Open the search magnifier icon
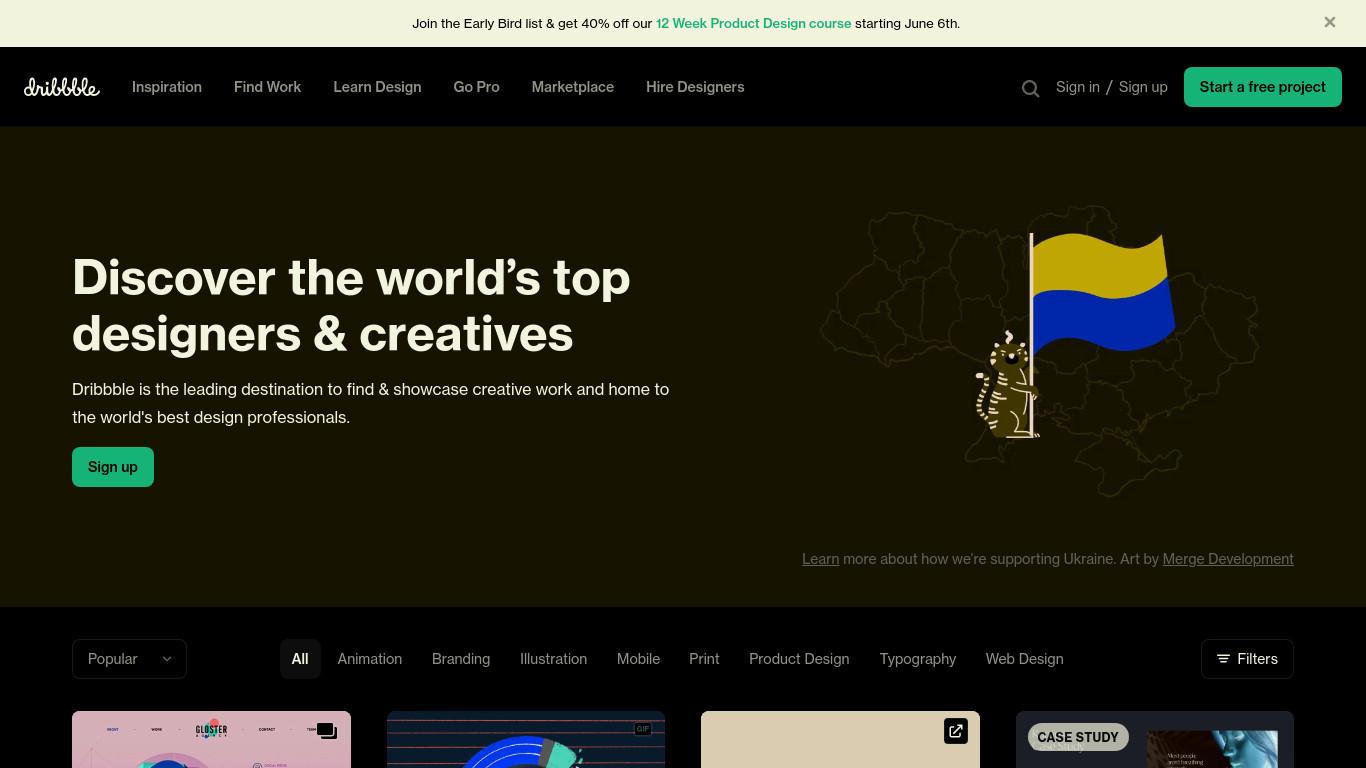Screen dimensions: 1366x768 point(1030,88)
